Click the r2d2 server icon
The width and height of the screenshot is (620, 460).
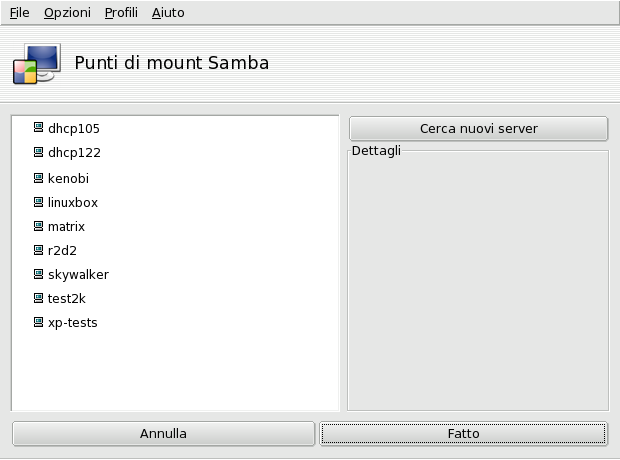39,251
